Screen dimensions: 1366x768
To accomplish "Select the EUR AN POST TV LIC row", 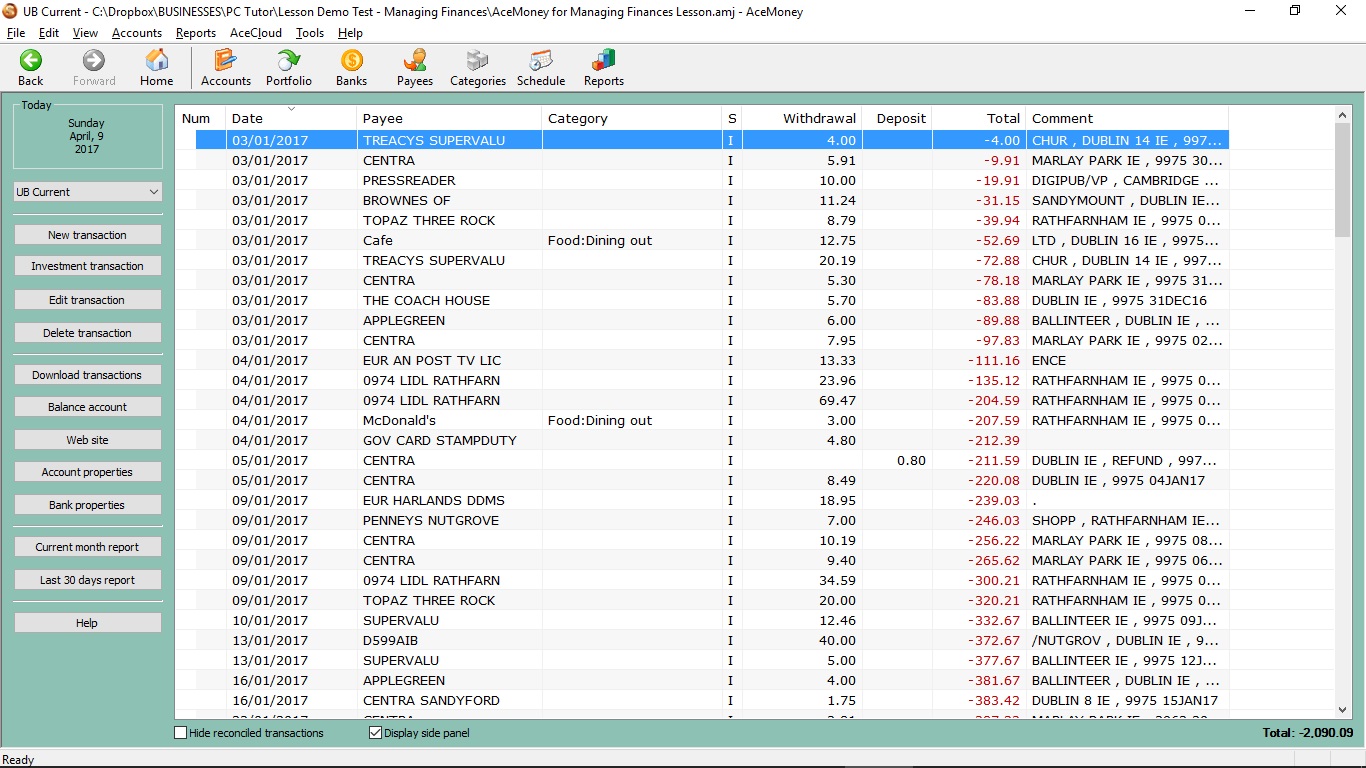I will click(702, 360).
